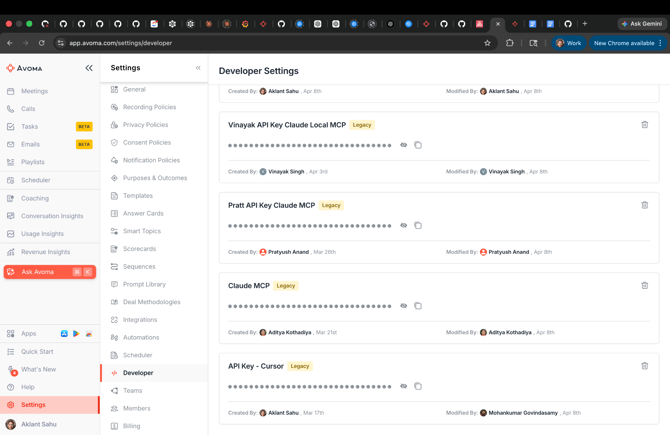This screenshot has height=435, width=670.
Task: Delete the Vinayak API Key Claude Local MCP key
Action: point(644,125)
